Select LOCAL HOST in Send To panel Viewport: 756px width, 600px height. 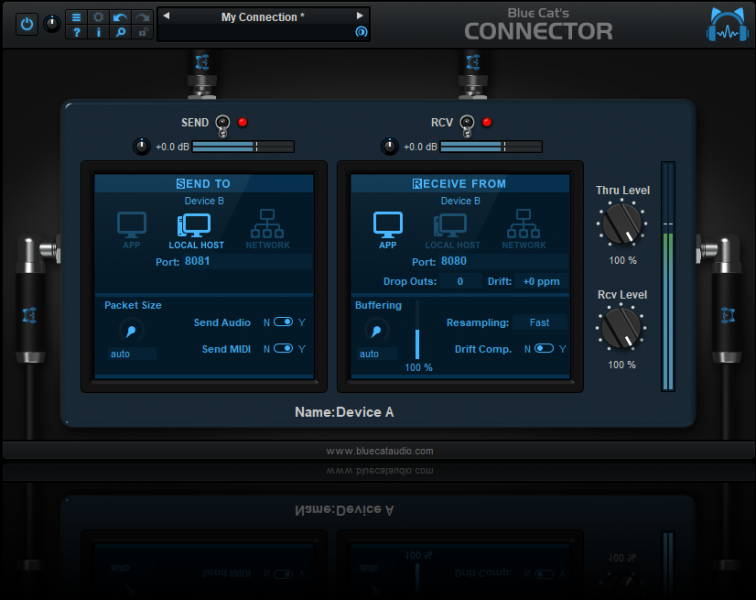point(196,231)
